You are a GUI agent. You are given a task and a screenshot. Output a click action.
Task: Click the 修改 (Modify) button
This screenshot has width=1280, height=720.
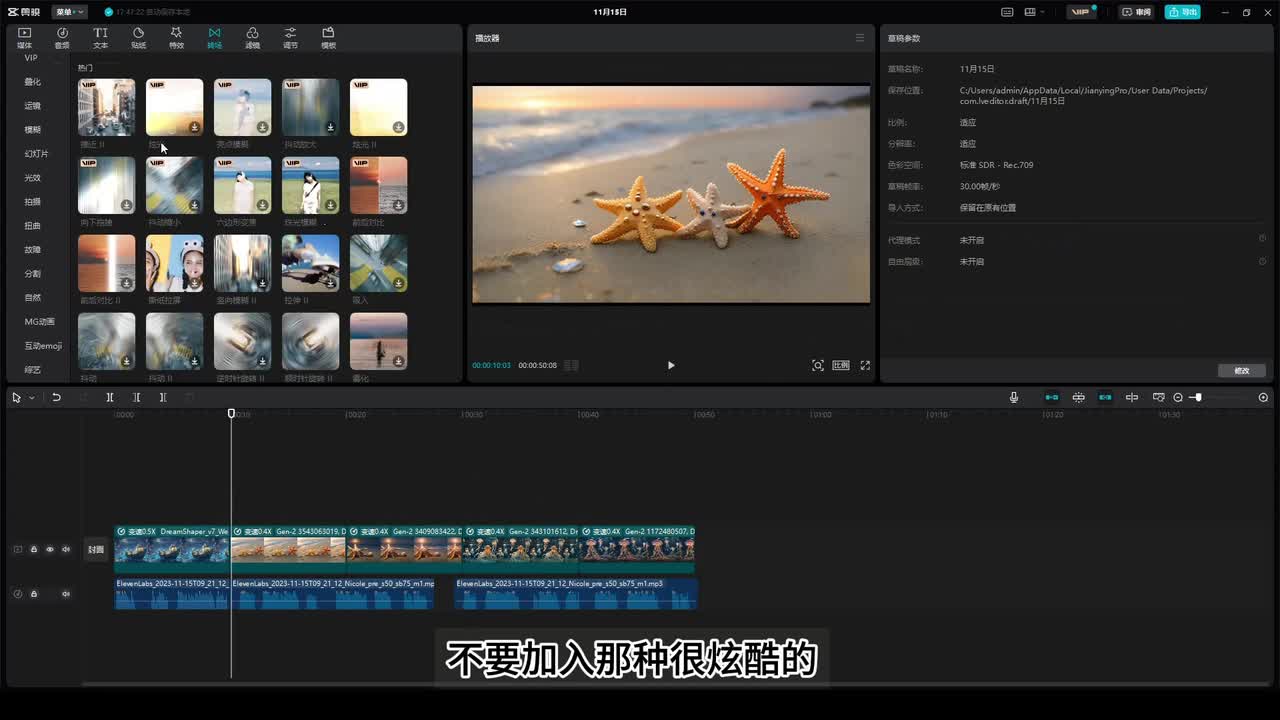coord(1242,370)
